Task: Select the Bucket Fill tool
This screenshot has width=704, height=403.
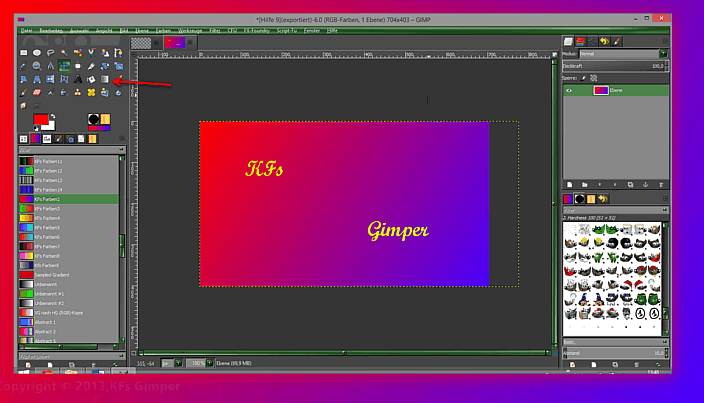Action: [91, 79]
